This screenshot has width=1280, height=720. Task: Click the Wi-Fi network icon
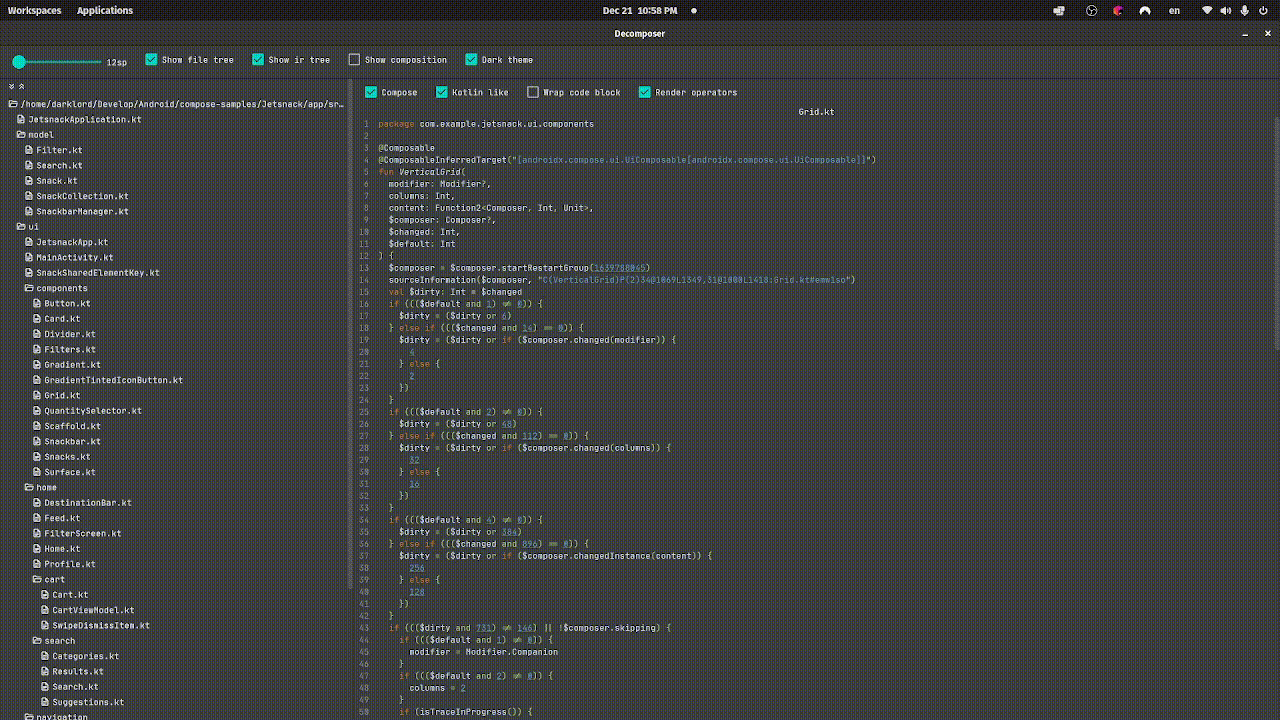1207,11
